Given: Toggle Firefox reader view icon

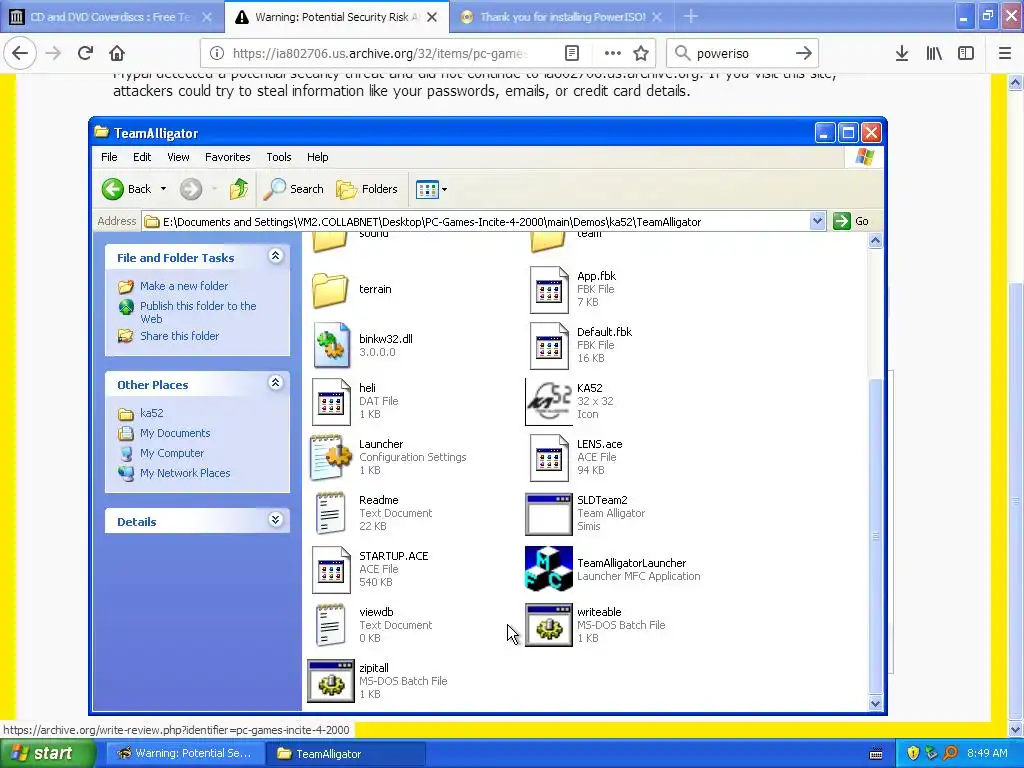Looking at the screenshot, I should (571, 53).
